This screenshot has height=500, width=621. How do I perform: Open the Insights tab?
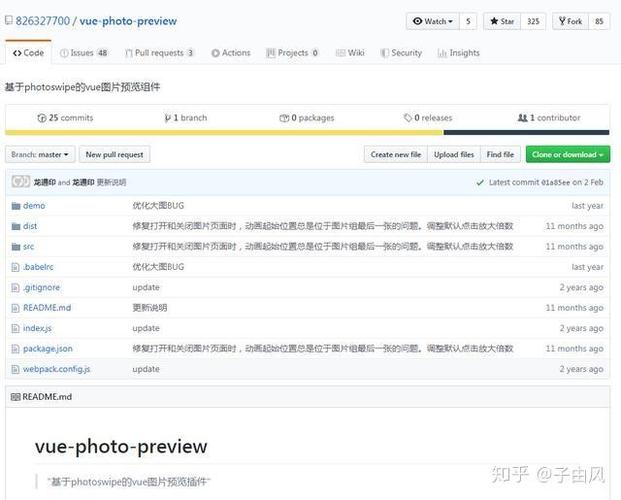point(459,53)
